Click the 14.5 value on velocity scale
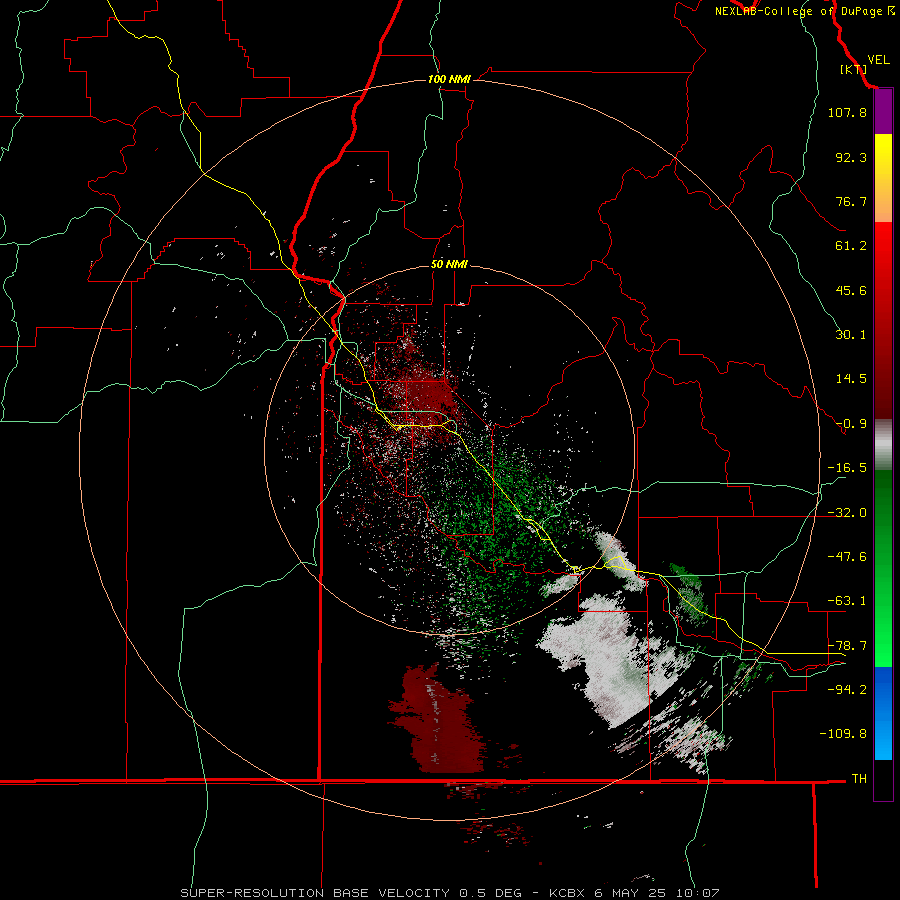This screenshot has width=900, height=900. [851, 379]
